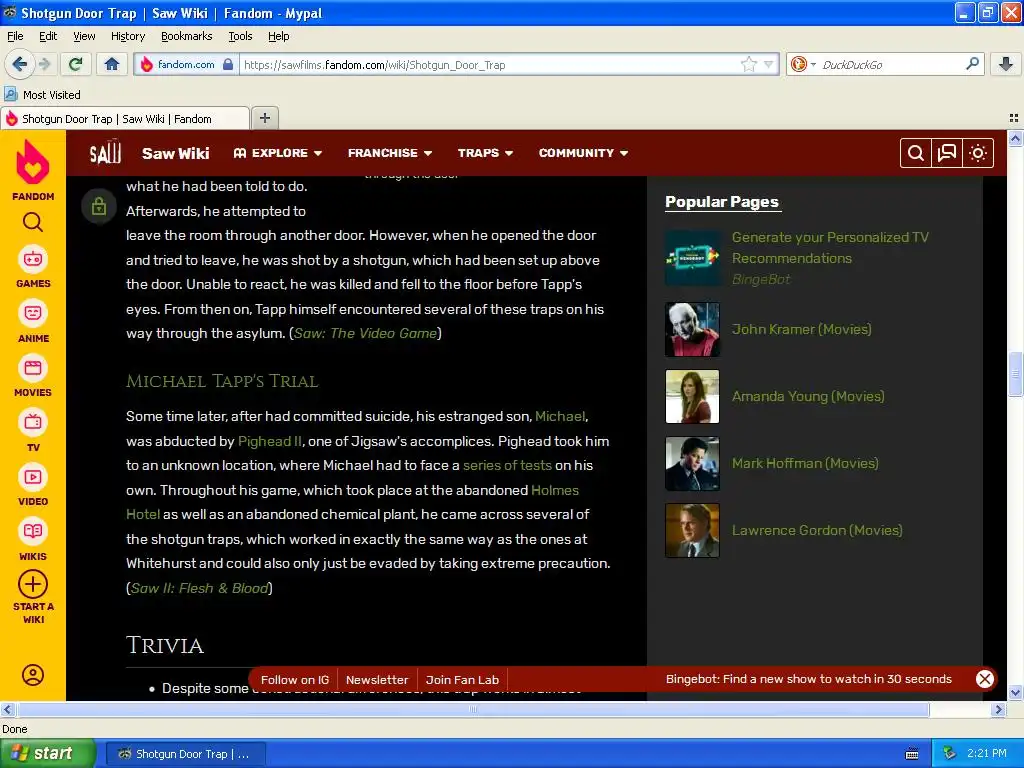1024x768 pixels.
Task: Open the discussions speech bubble icon
Action: point(946,153)
